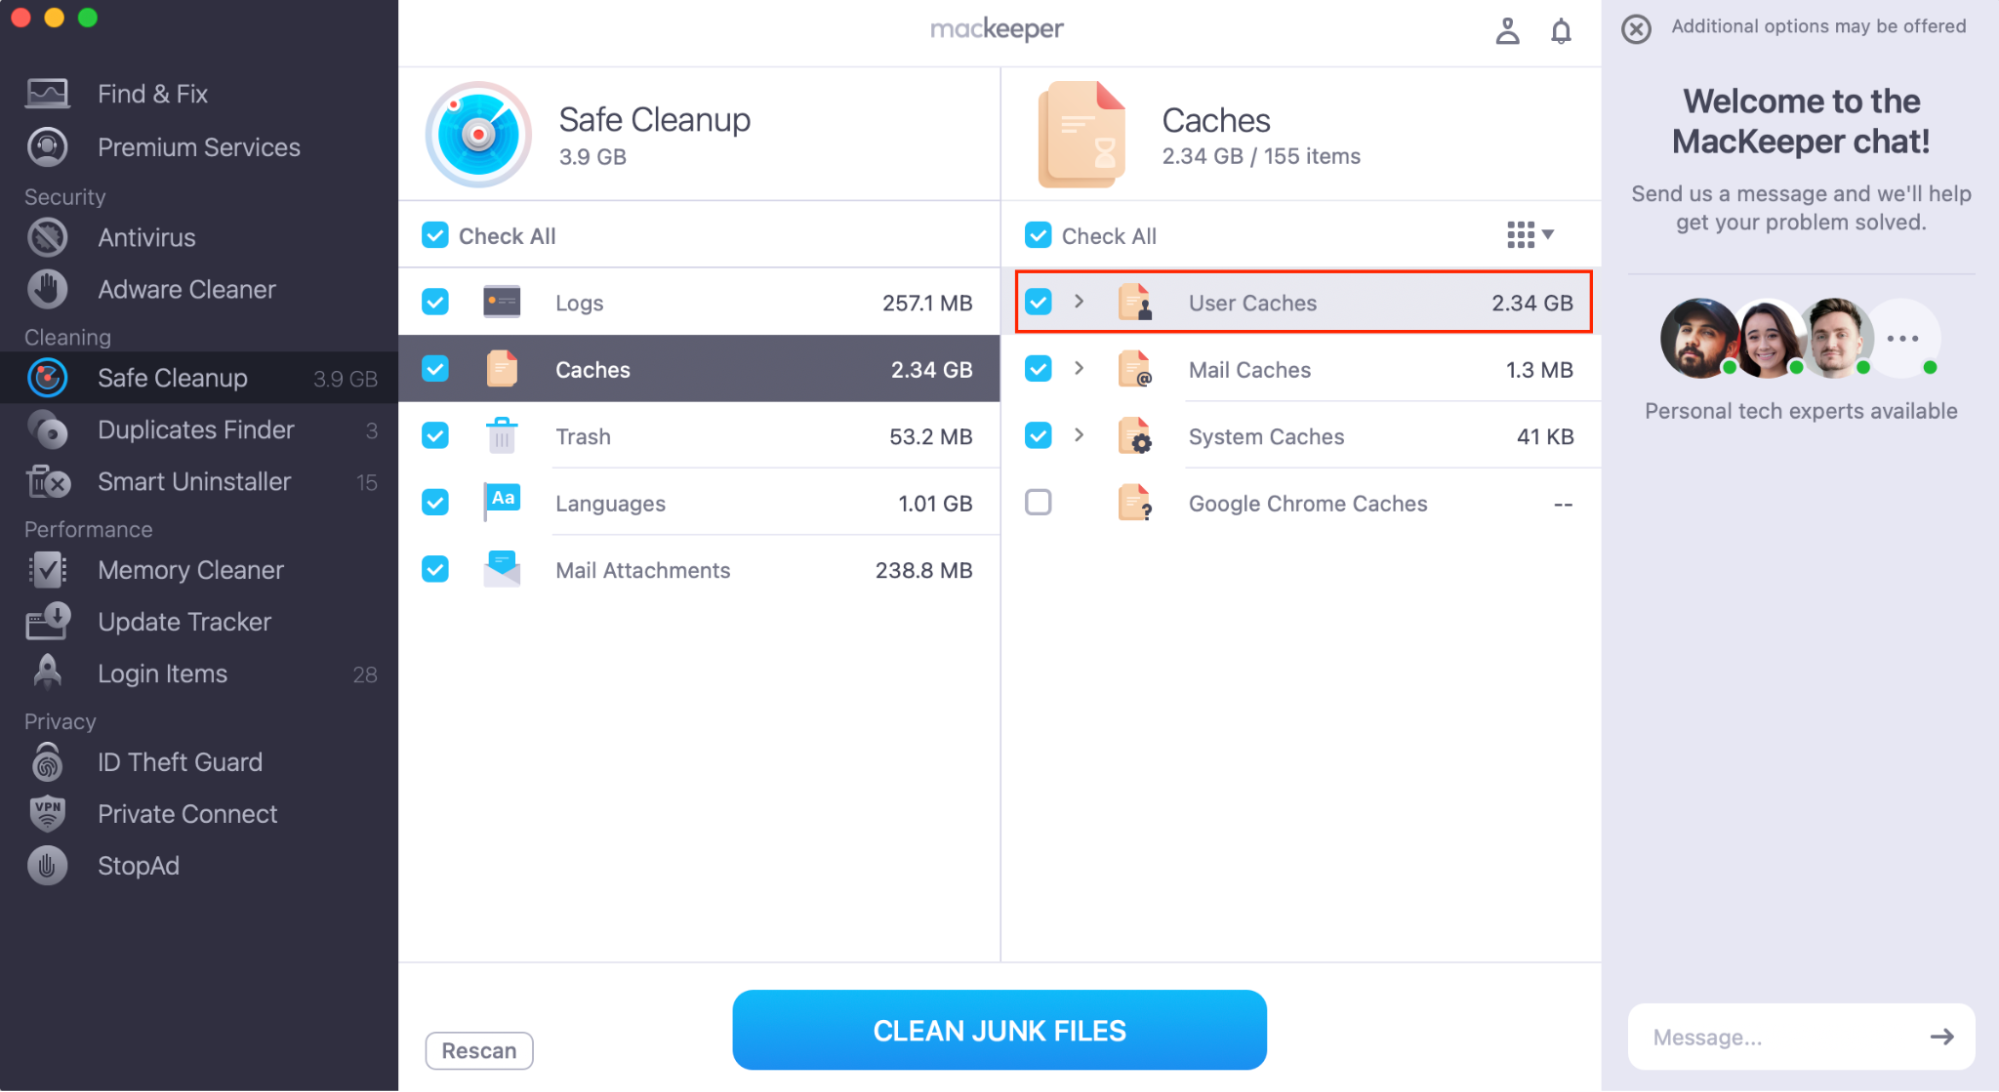Uncheck Check All in the Caches panel
1999x1092 pixels.
pos(1038,235)
